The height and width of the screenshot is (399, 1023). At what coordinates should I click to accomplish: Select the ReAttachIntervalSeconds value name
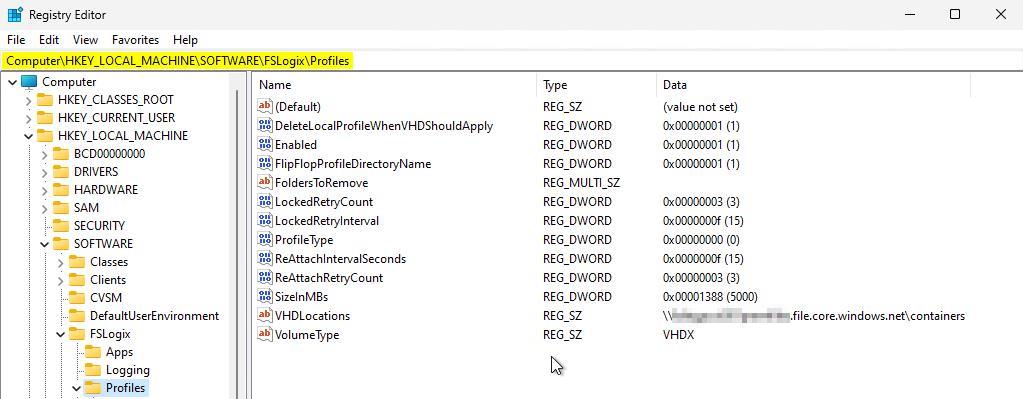tap(341, 259)
